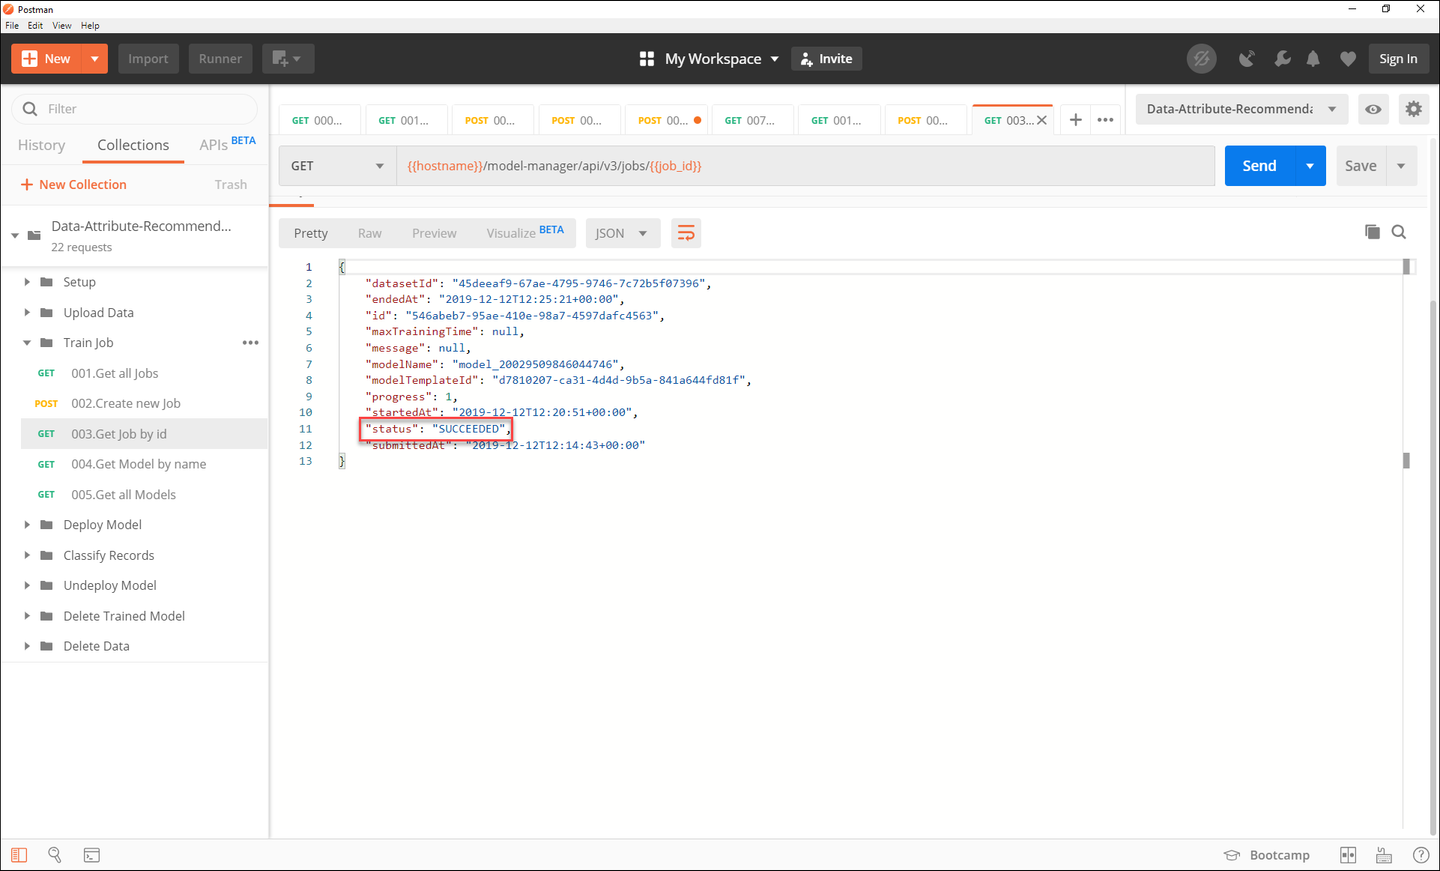Open the Postman console icon

tap(92, 855)
